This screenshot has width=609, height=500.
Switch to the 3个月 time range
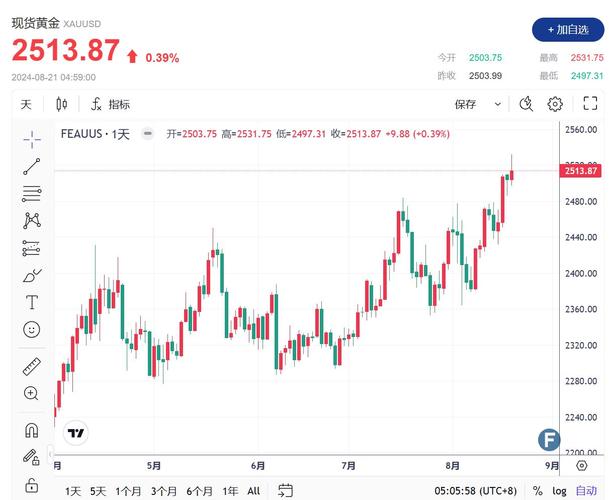click(164, 491)
